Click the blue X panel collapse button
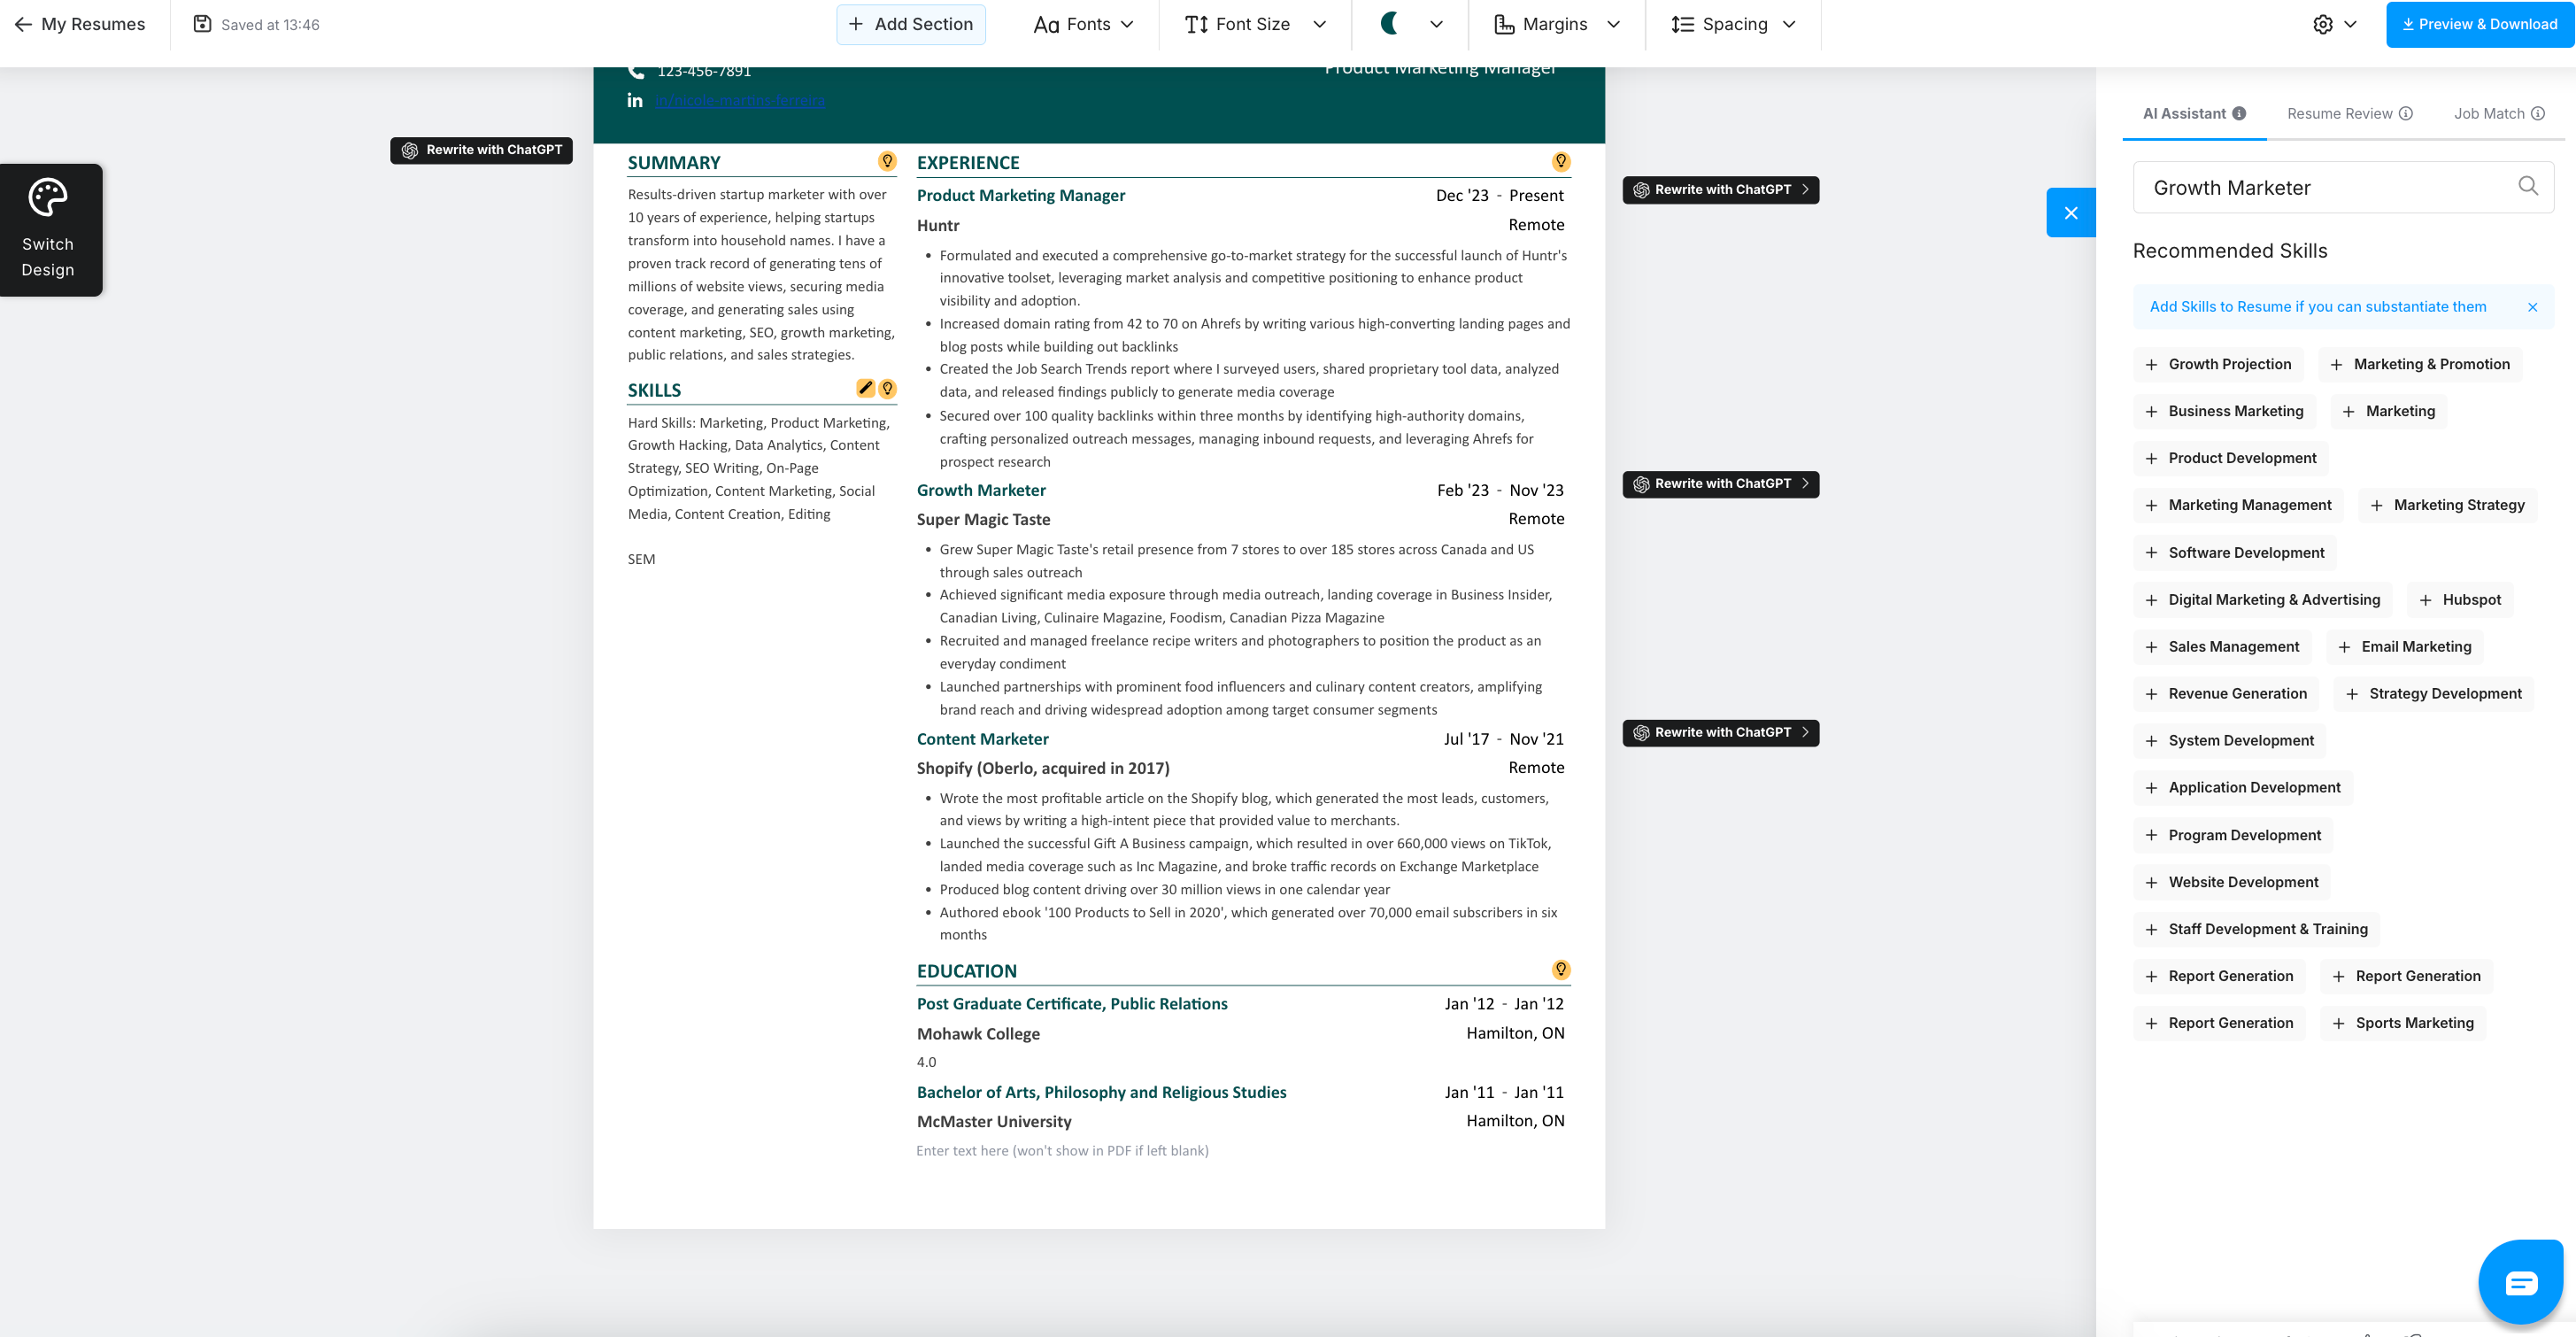Viewport: 2576px width, 1337px height. click(x=2070, y=212)
